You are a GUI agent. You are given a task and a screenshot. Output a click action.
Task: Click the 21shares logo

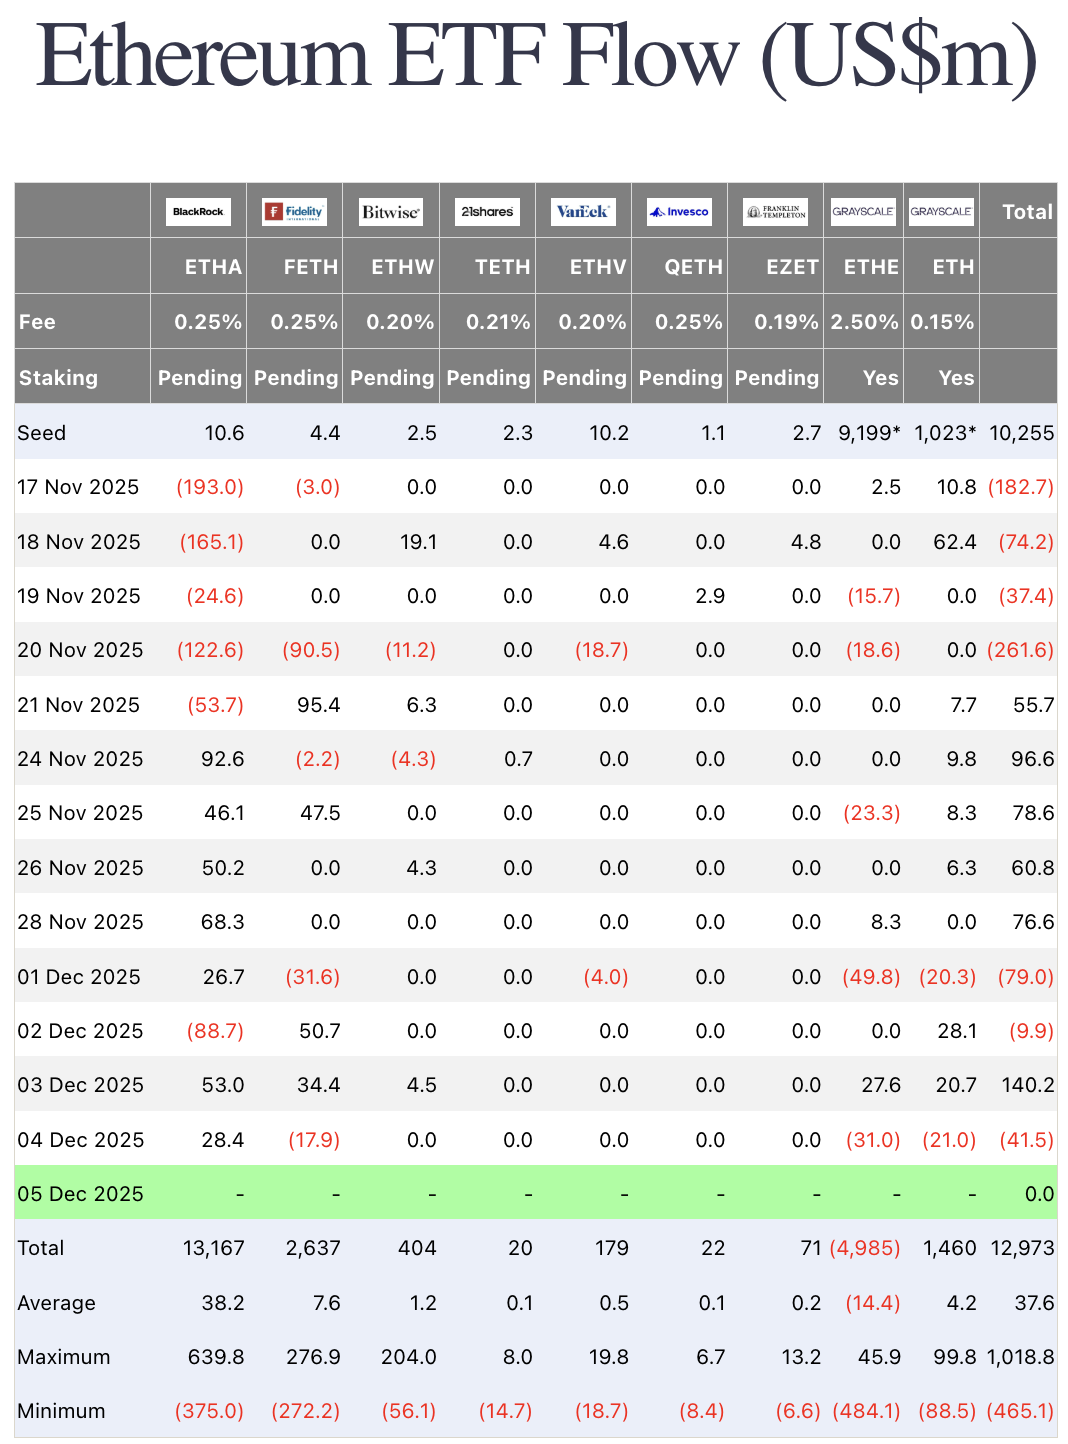coord(487,212)
